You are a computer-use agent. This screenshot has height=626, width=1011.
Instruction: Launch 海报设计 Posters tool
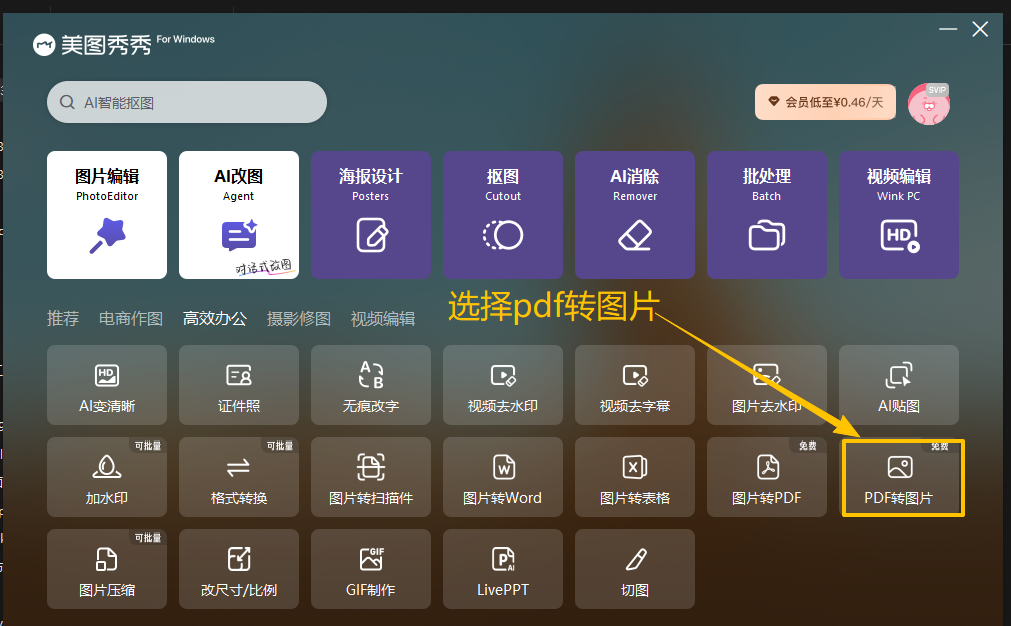pyautogui.click(x=371, y=215)
